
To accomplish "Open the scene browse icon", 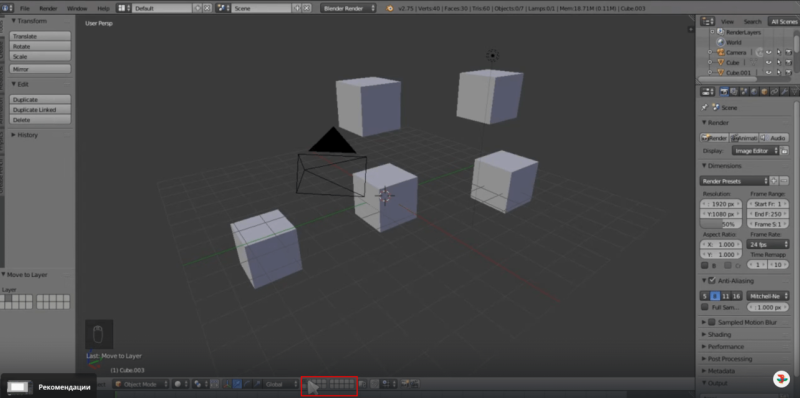I will point(223,8).
